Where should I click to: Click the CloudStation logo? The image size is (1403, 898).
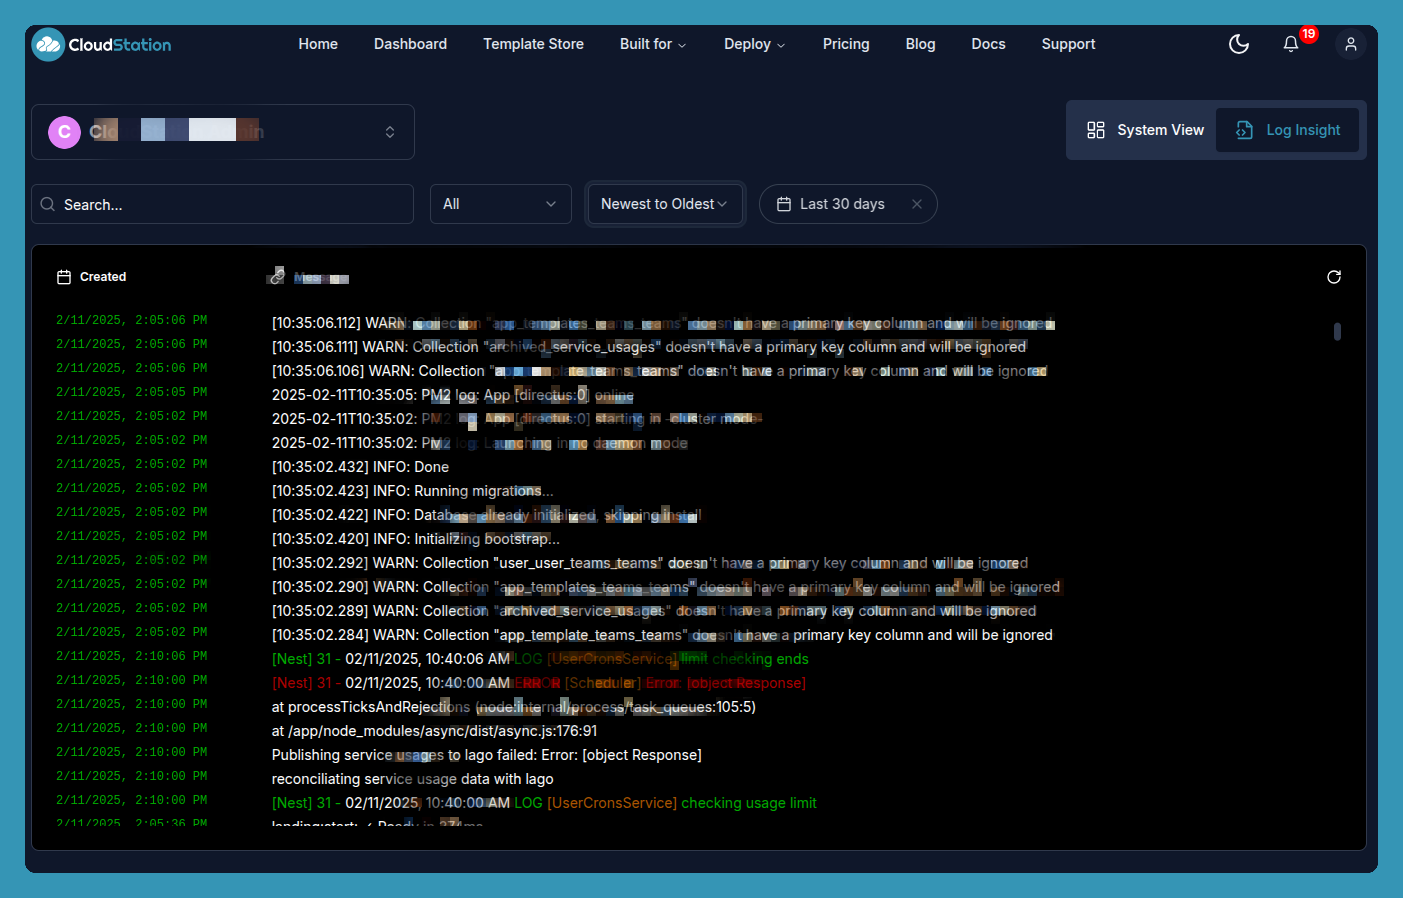(102, 45)
